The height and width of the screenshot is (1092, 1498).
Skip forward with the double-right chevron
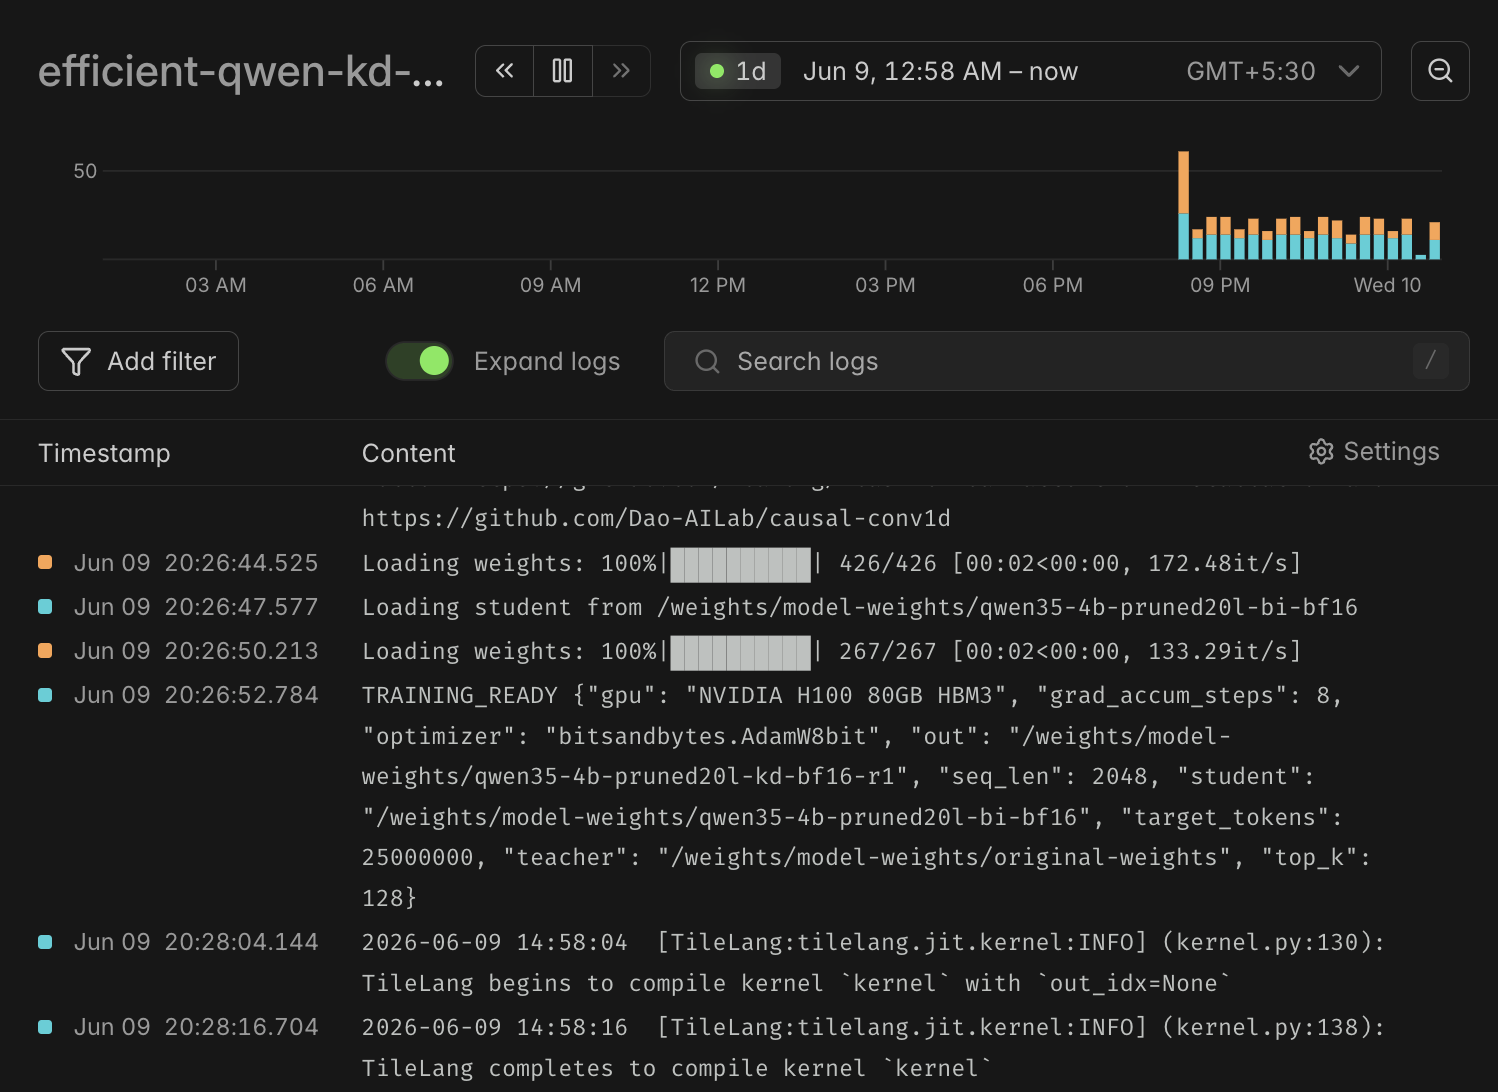[x=621, y=71]
